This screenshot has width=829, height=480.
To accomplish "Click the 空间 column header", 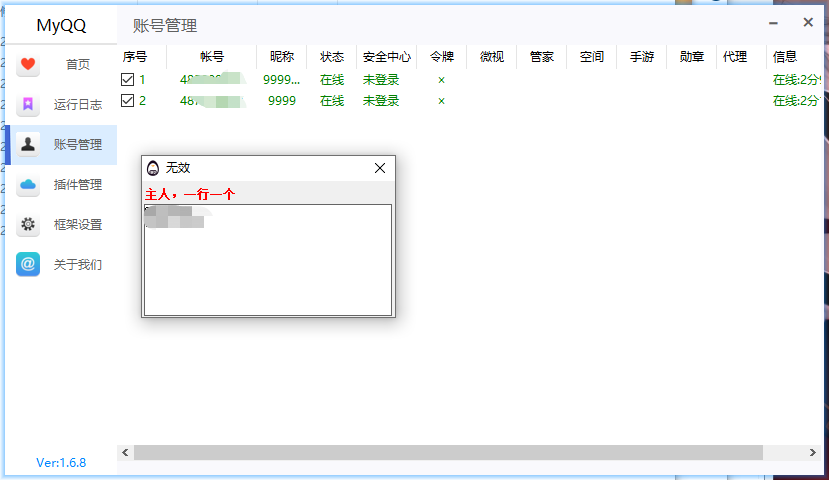I will (x=592, y=57).
